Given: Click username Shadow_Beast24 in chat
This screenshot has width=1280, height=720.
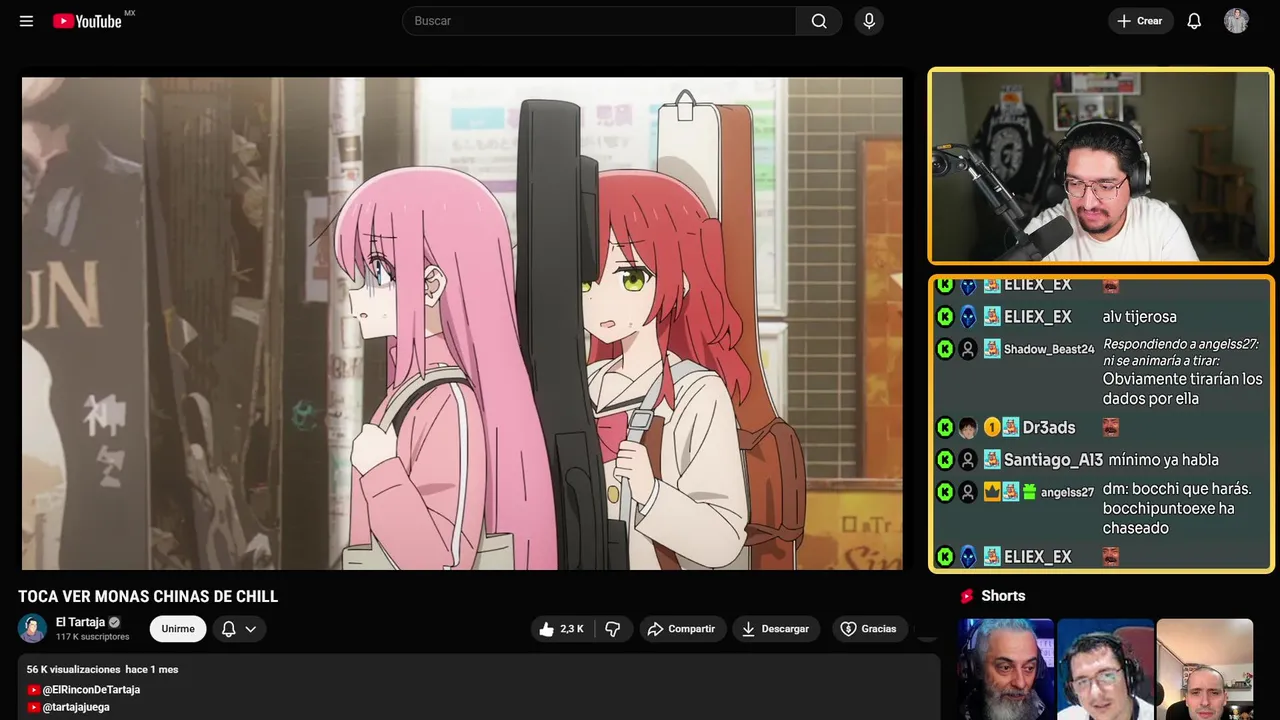Looking at the screenshot, I should 1049,349.
